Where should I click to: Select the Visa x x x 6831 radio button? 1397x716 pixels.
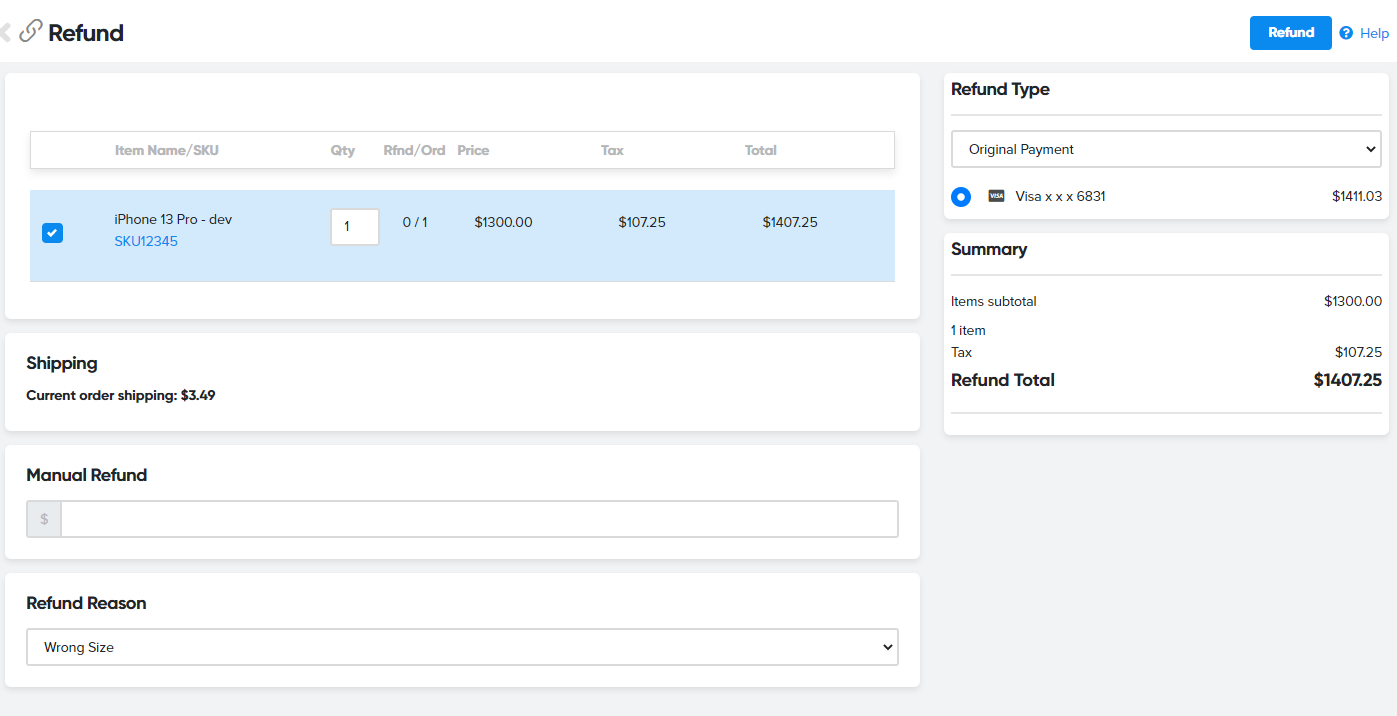(961, 197)
